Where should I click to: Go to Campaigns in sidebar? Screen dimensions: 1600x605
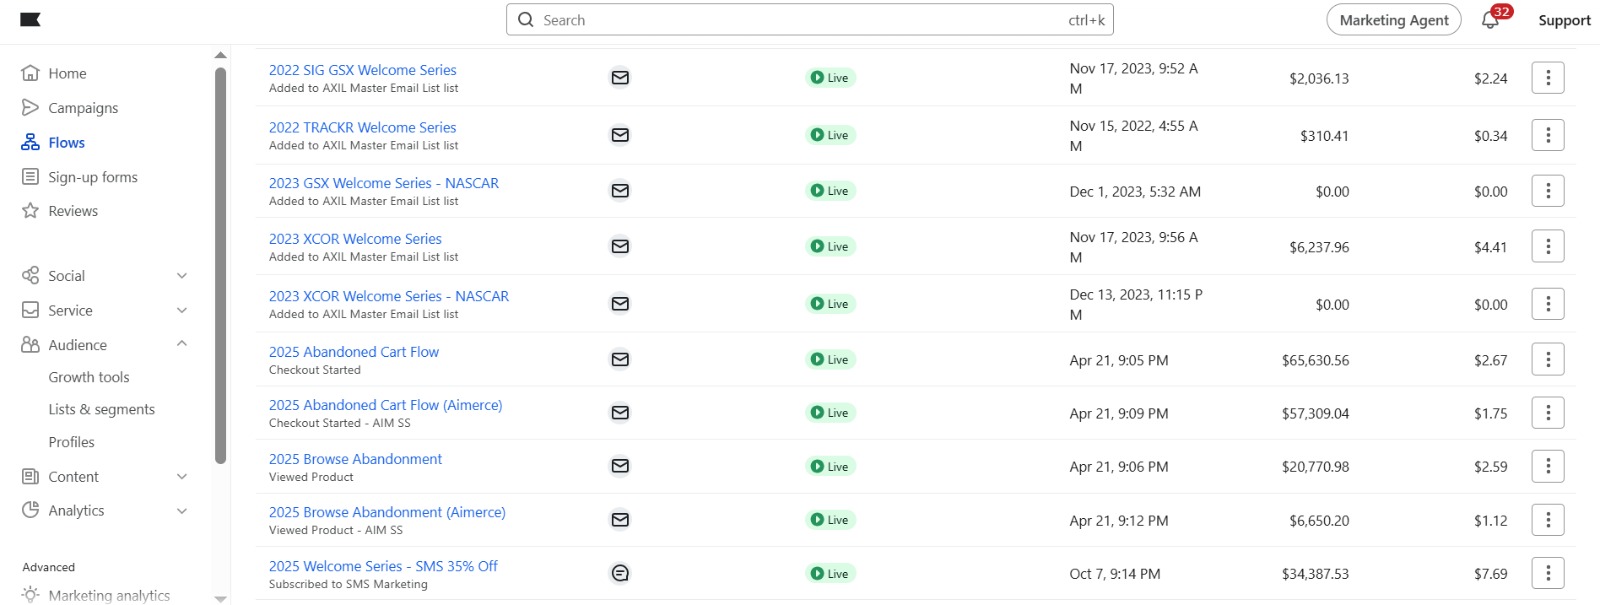coord(83,108)
